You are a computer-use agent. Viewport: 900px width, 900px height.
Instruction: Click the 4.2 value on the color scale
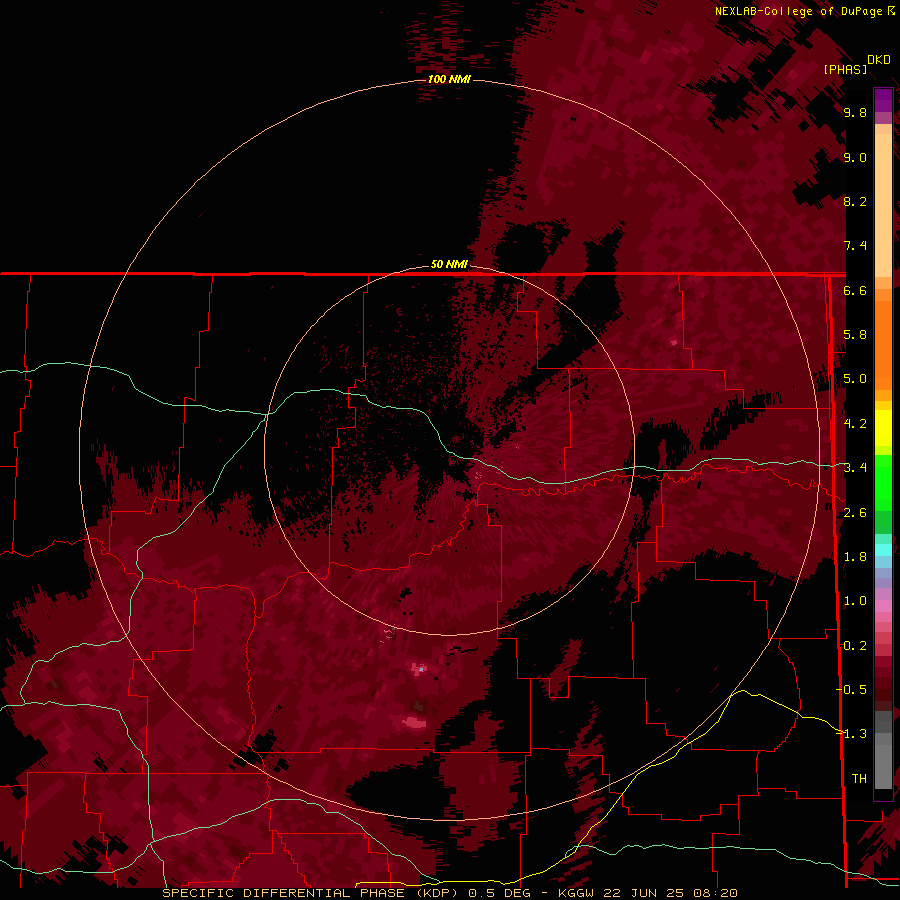pyautogui.click(x=855, y=424)
